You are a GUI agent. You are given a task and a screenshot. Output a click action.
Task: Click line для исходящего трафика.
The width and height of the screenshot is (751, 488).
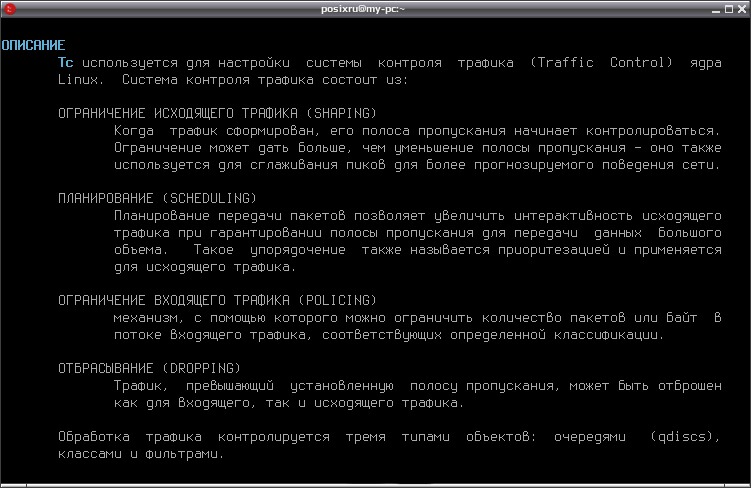tap(205, 267)
